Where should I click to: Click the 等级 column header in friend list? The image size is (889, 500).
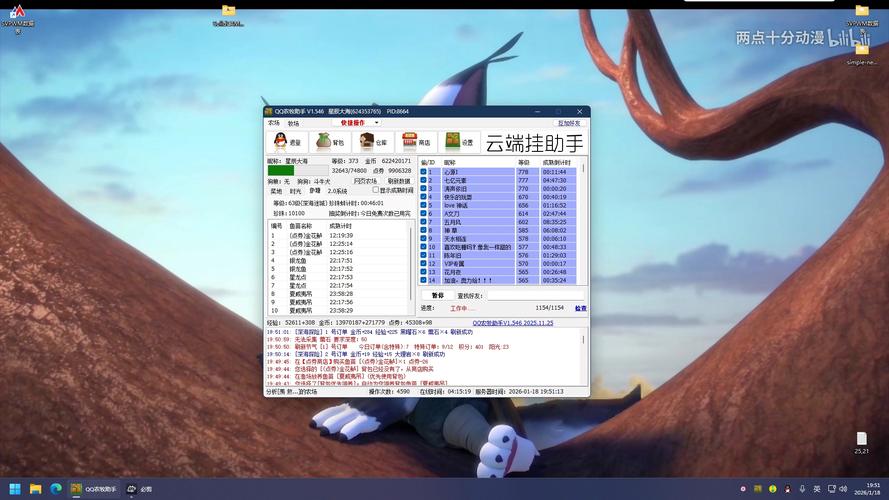point(523,162)
